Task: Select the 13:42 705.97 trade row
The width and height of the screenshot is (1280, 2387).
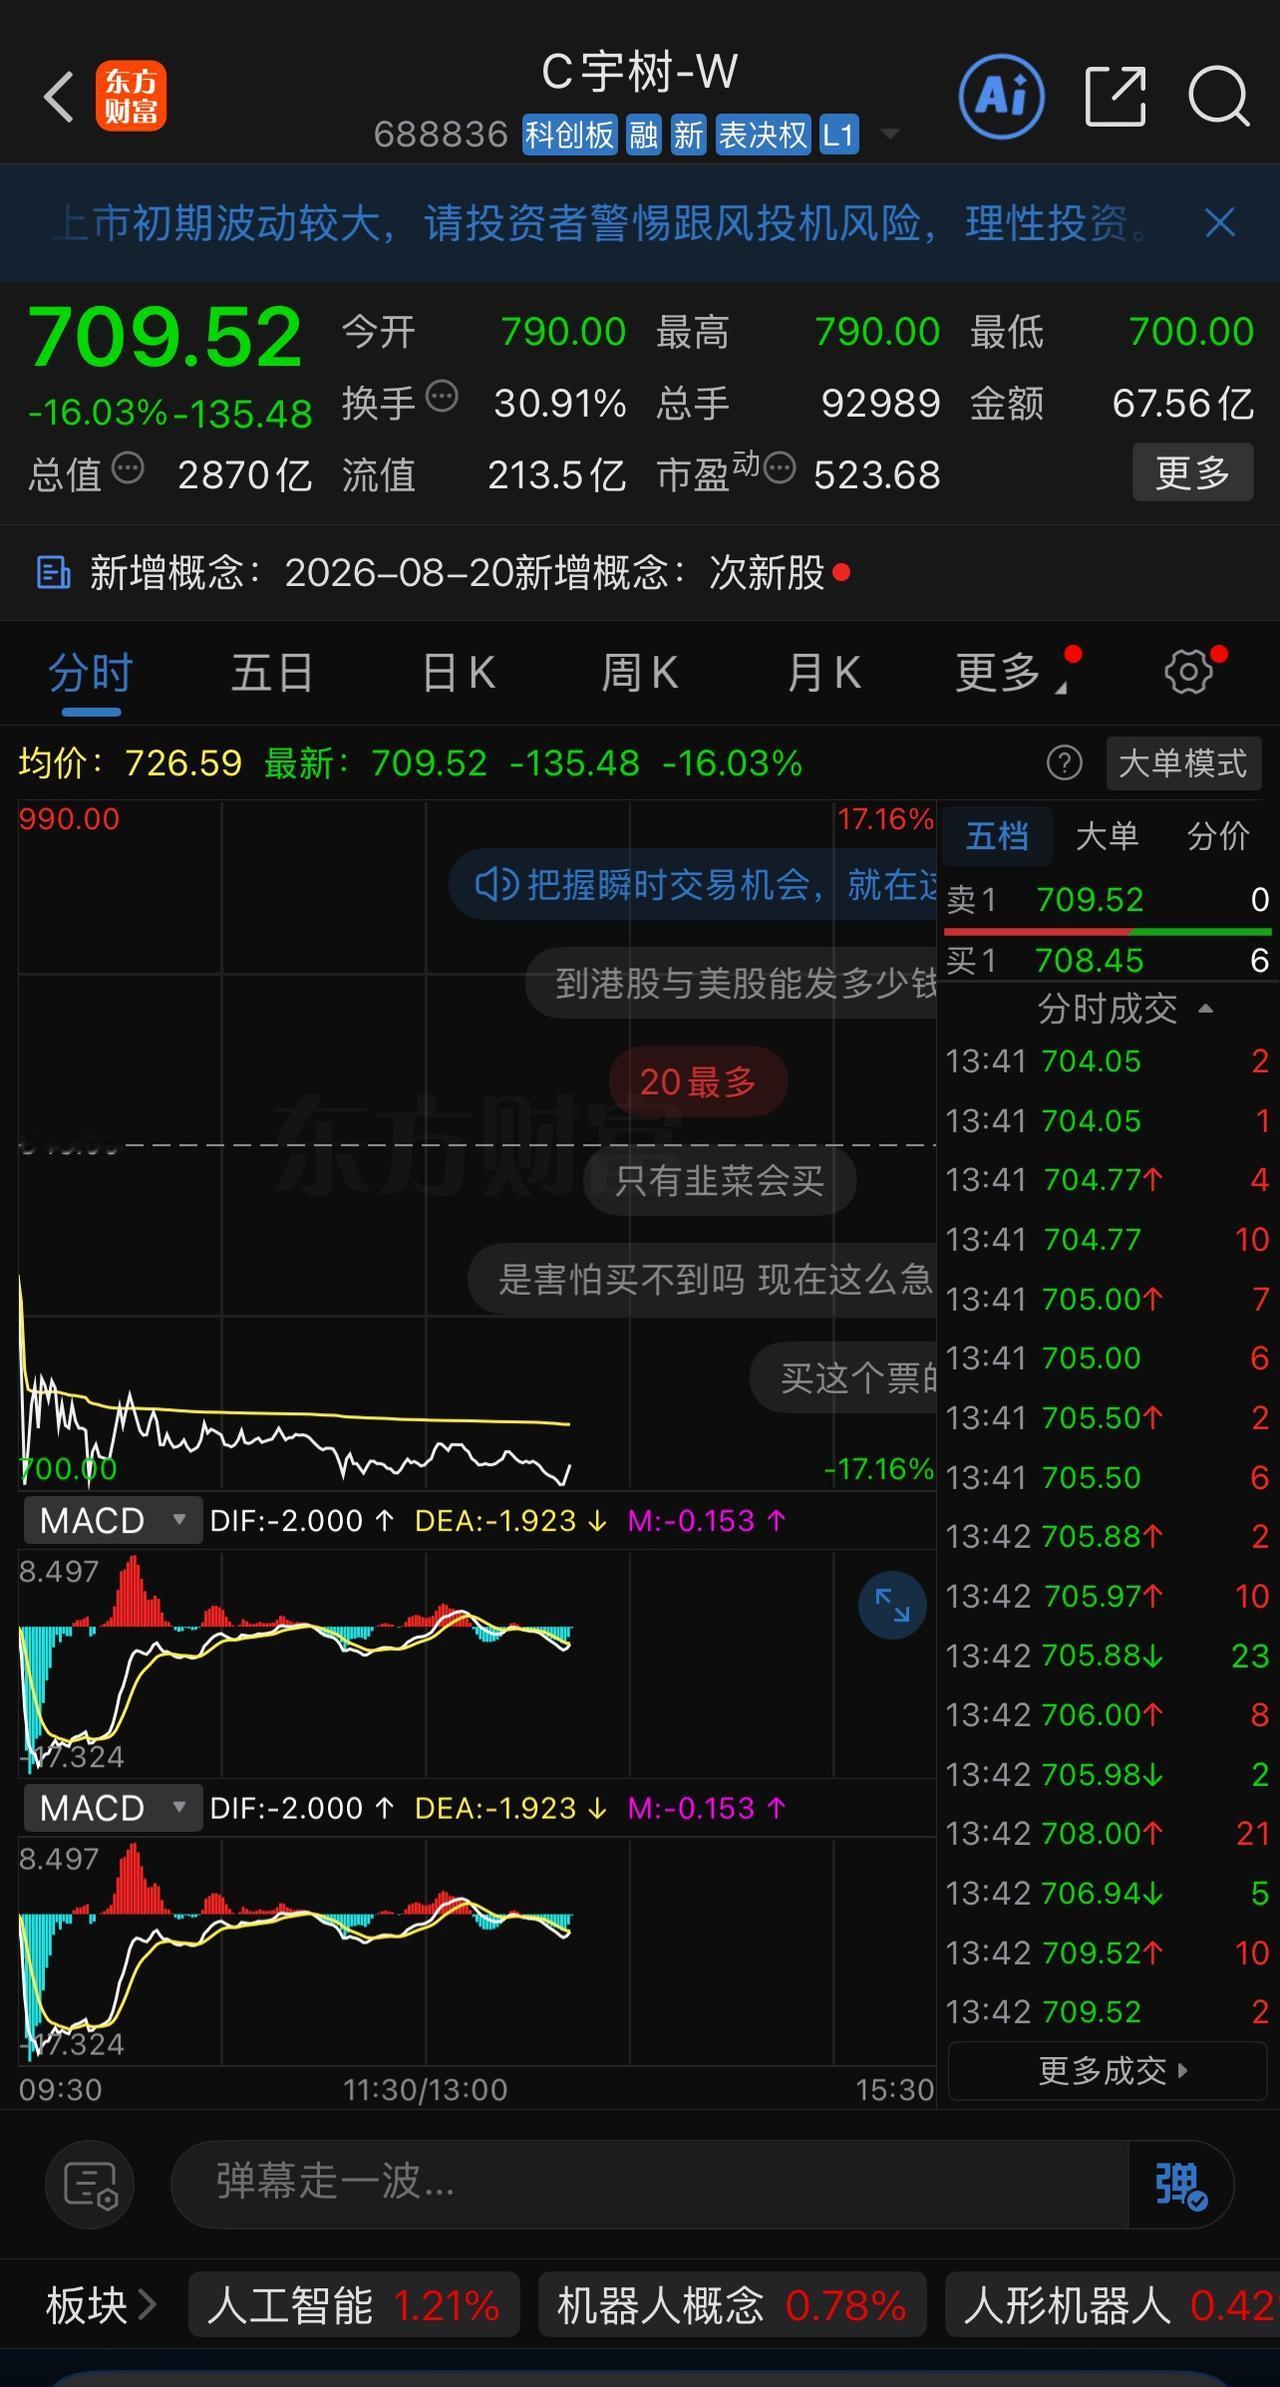Action: click(1108, 1596)
